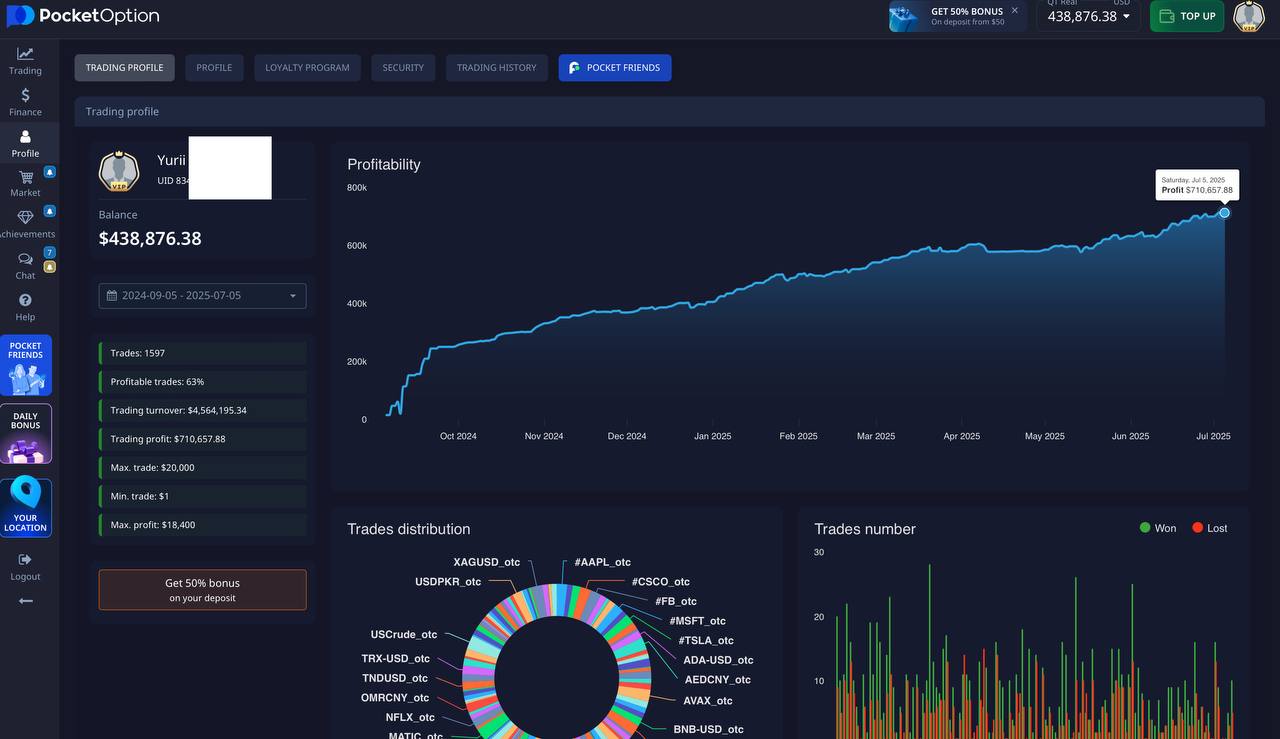Click the Trades distribution heading
Viewport: 1280px width, 739px height.
tap(408, 529)
